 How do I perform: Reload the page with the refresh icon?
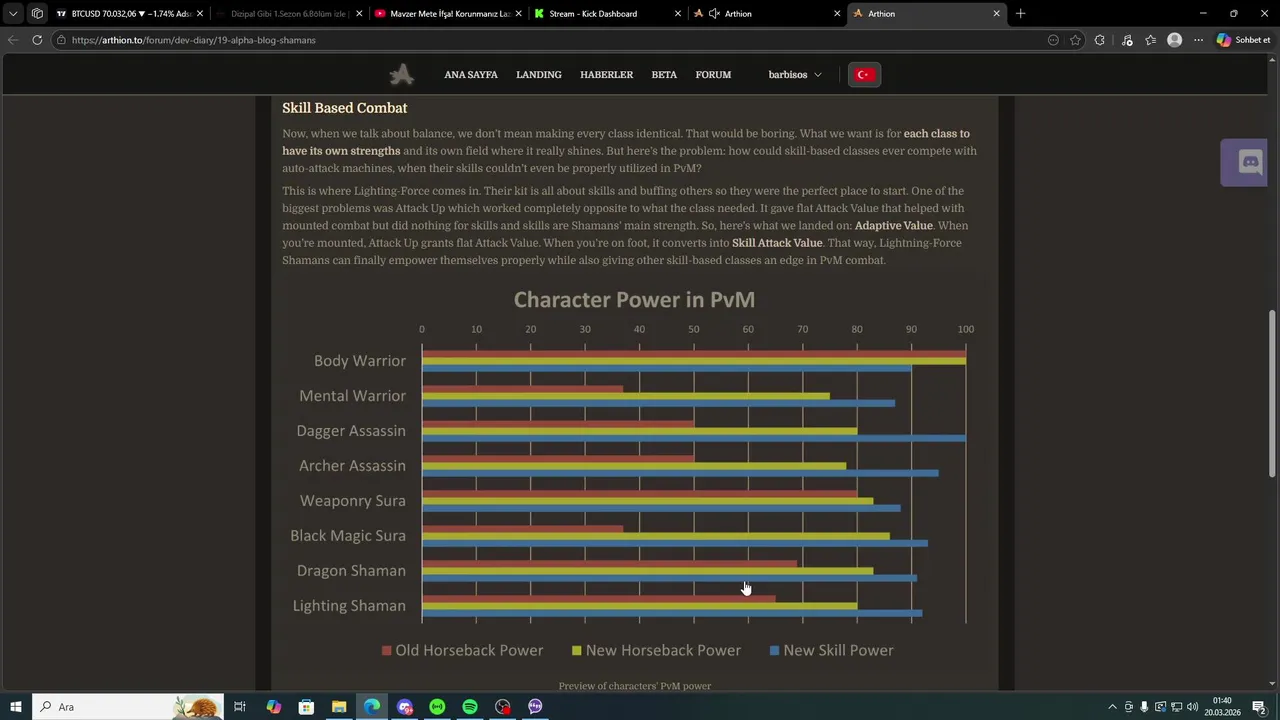(37, 40)
